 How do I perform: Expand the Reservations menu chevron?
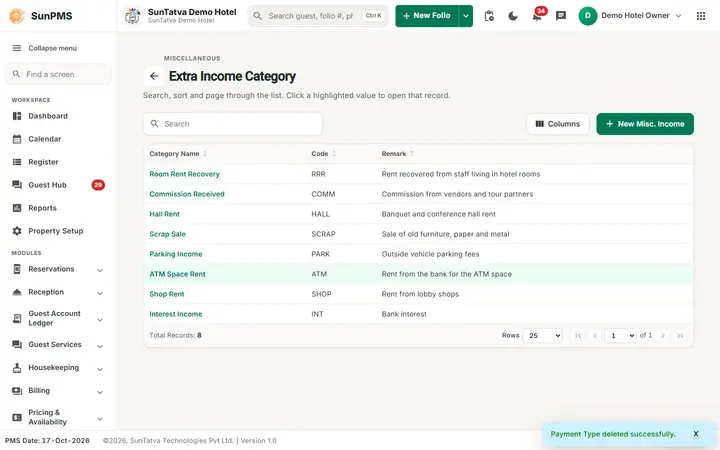click(100, 270)
